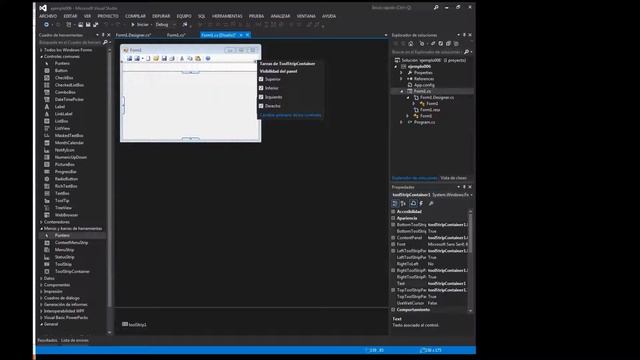Toggle the Izquierdo panel visibility checkbox
Image resolution: width=640 pixels, height=360 pixels.
pyautogui.click(x=261, y=97)
